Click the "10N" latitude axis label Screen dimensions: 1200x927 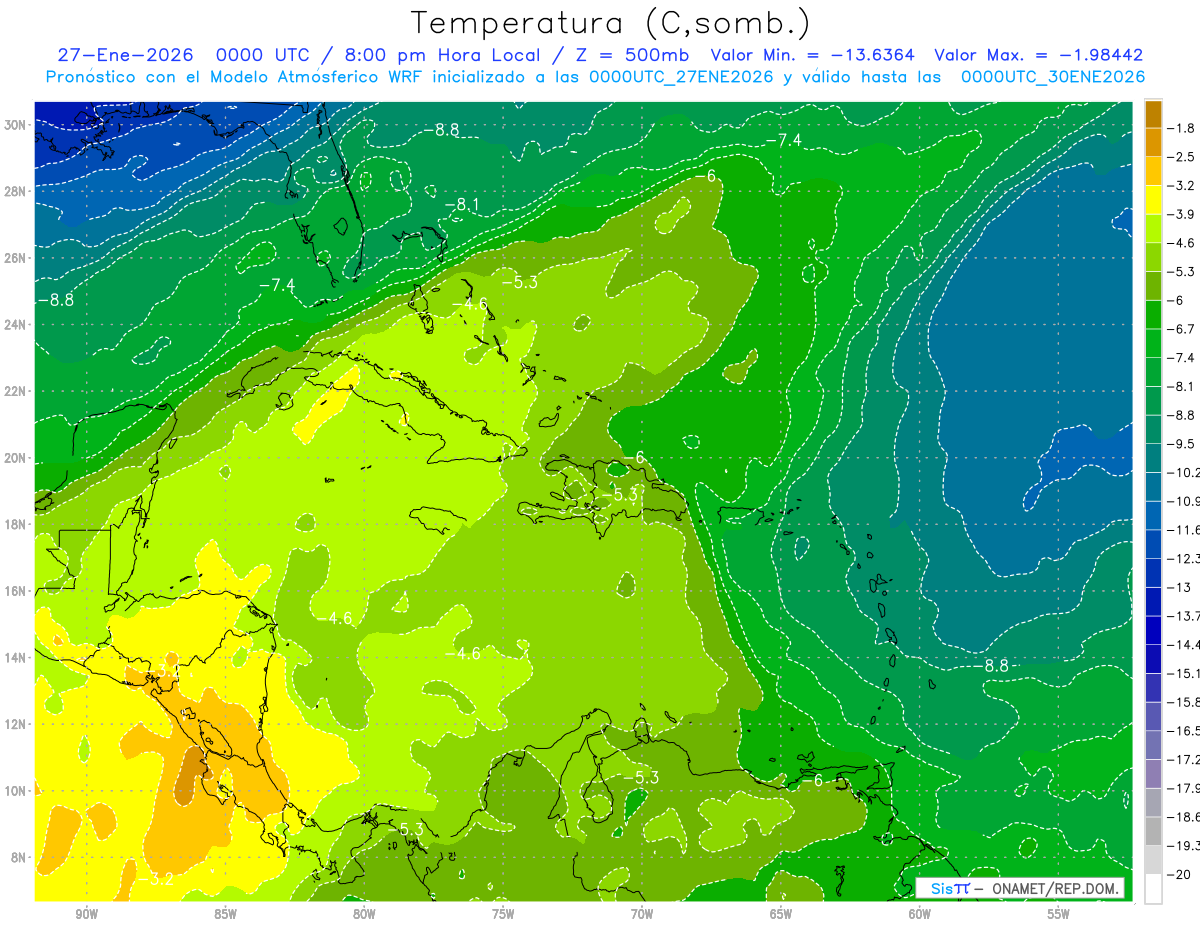point(16,791)
